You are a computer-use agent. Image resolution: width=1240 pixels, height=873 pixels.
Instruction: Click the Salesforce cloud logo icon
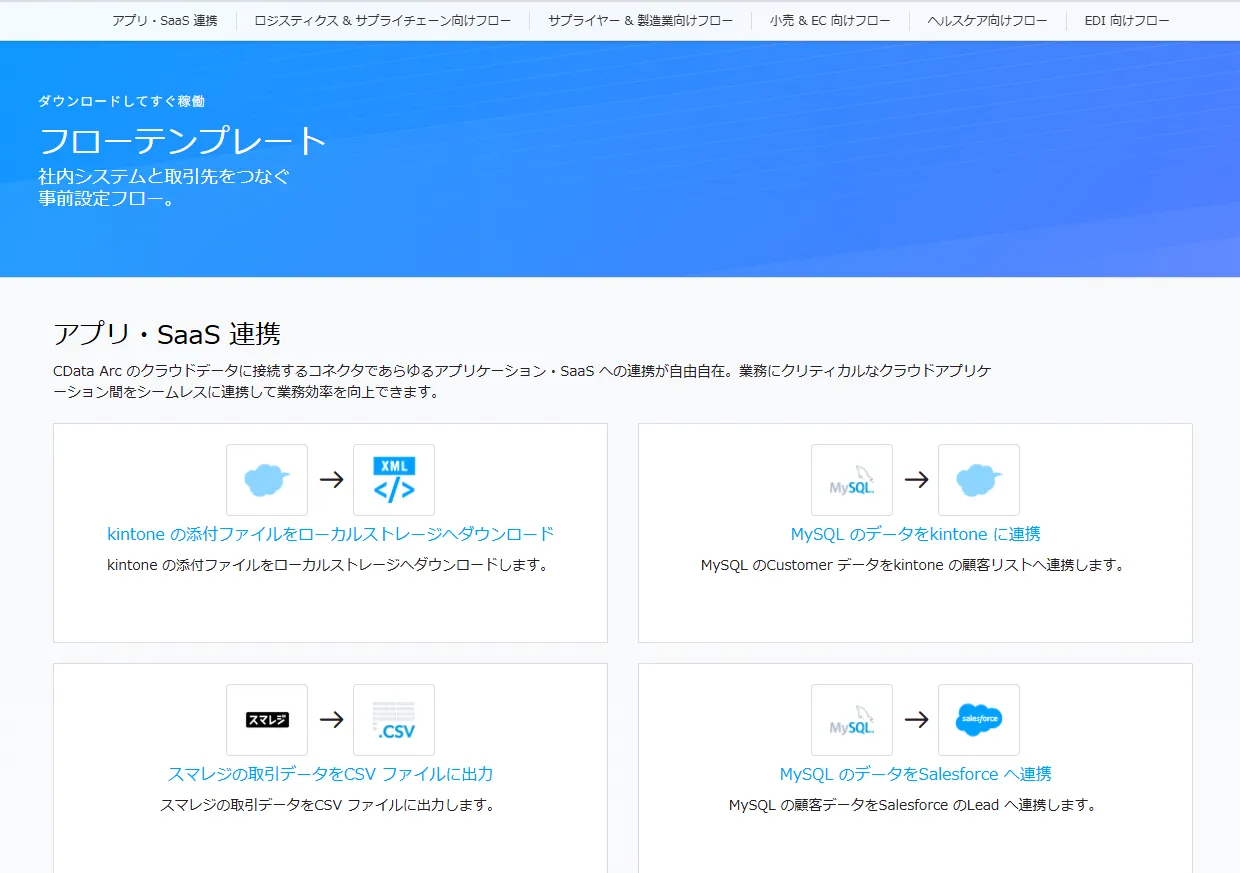click(979, 720)
